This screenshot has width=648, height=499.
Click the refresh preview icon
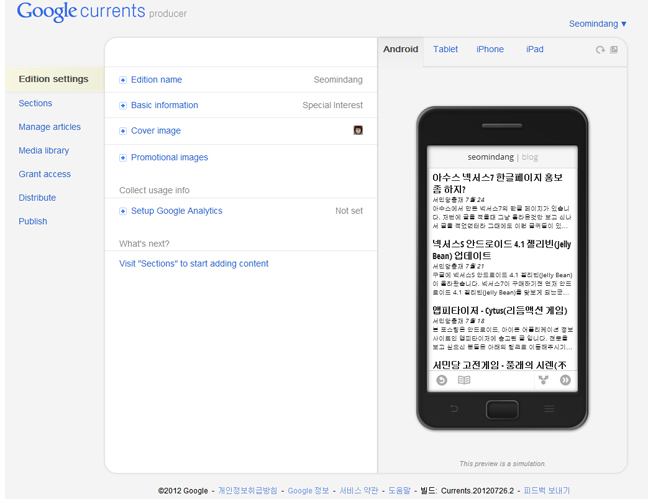click(600, 50)
